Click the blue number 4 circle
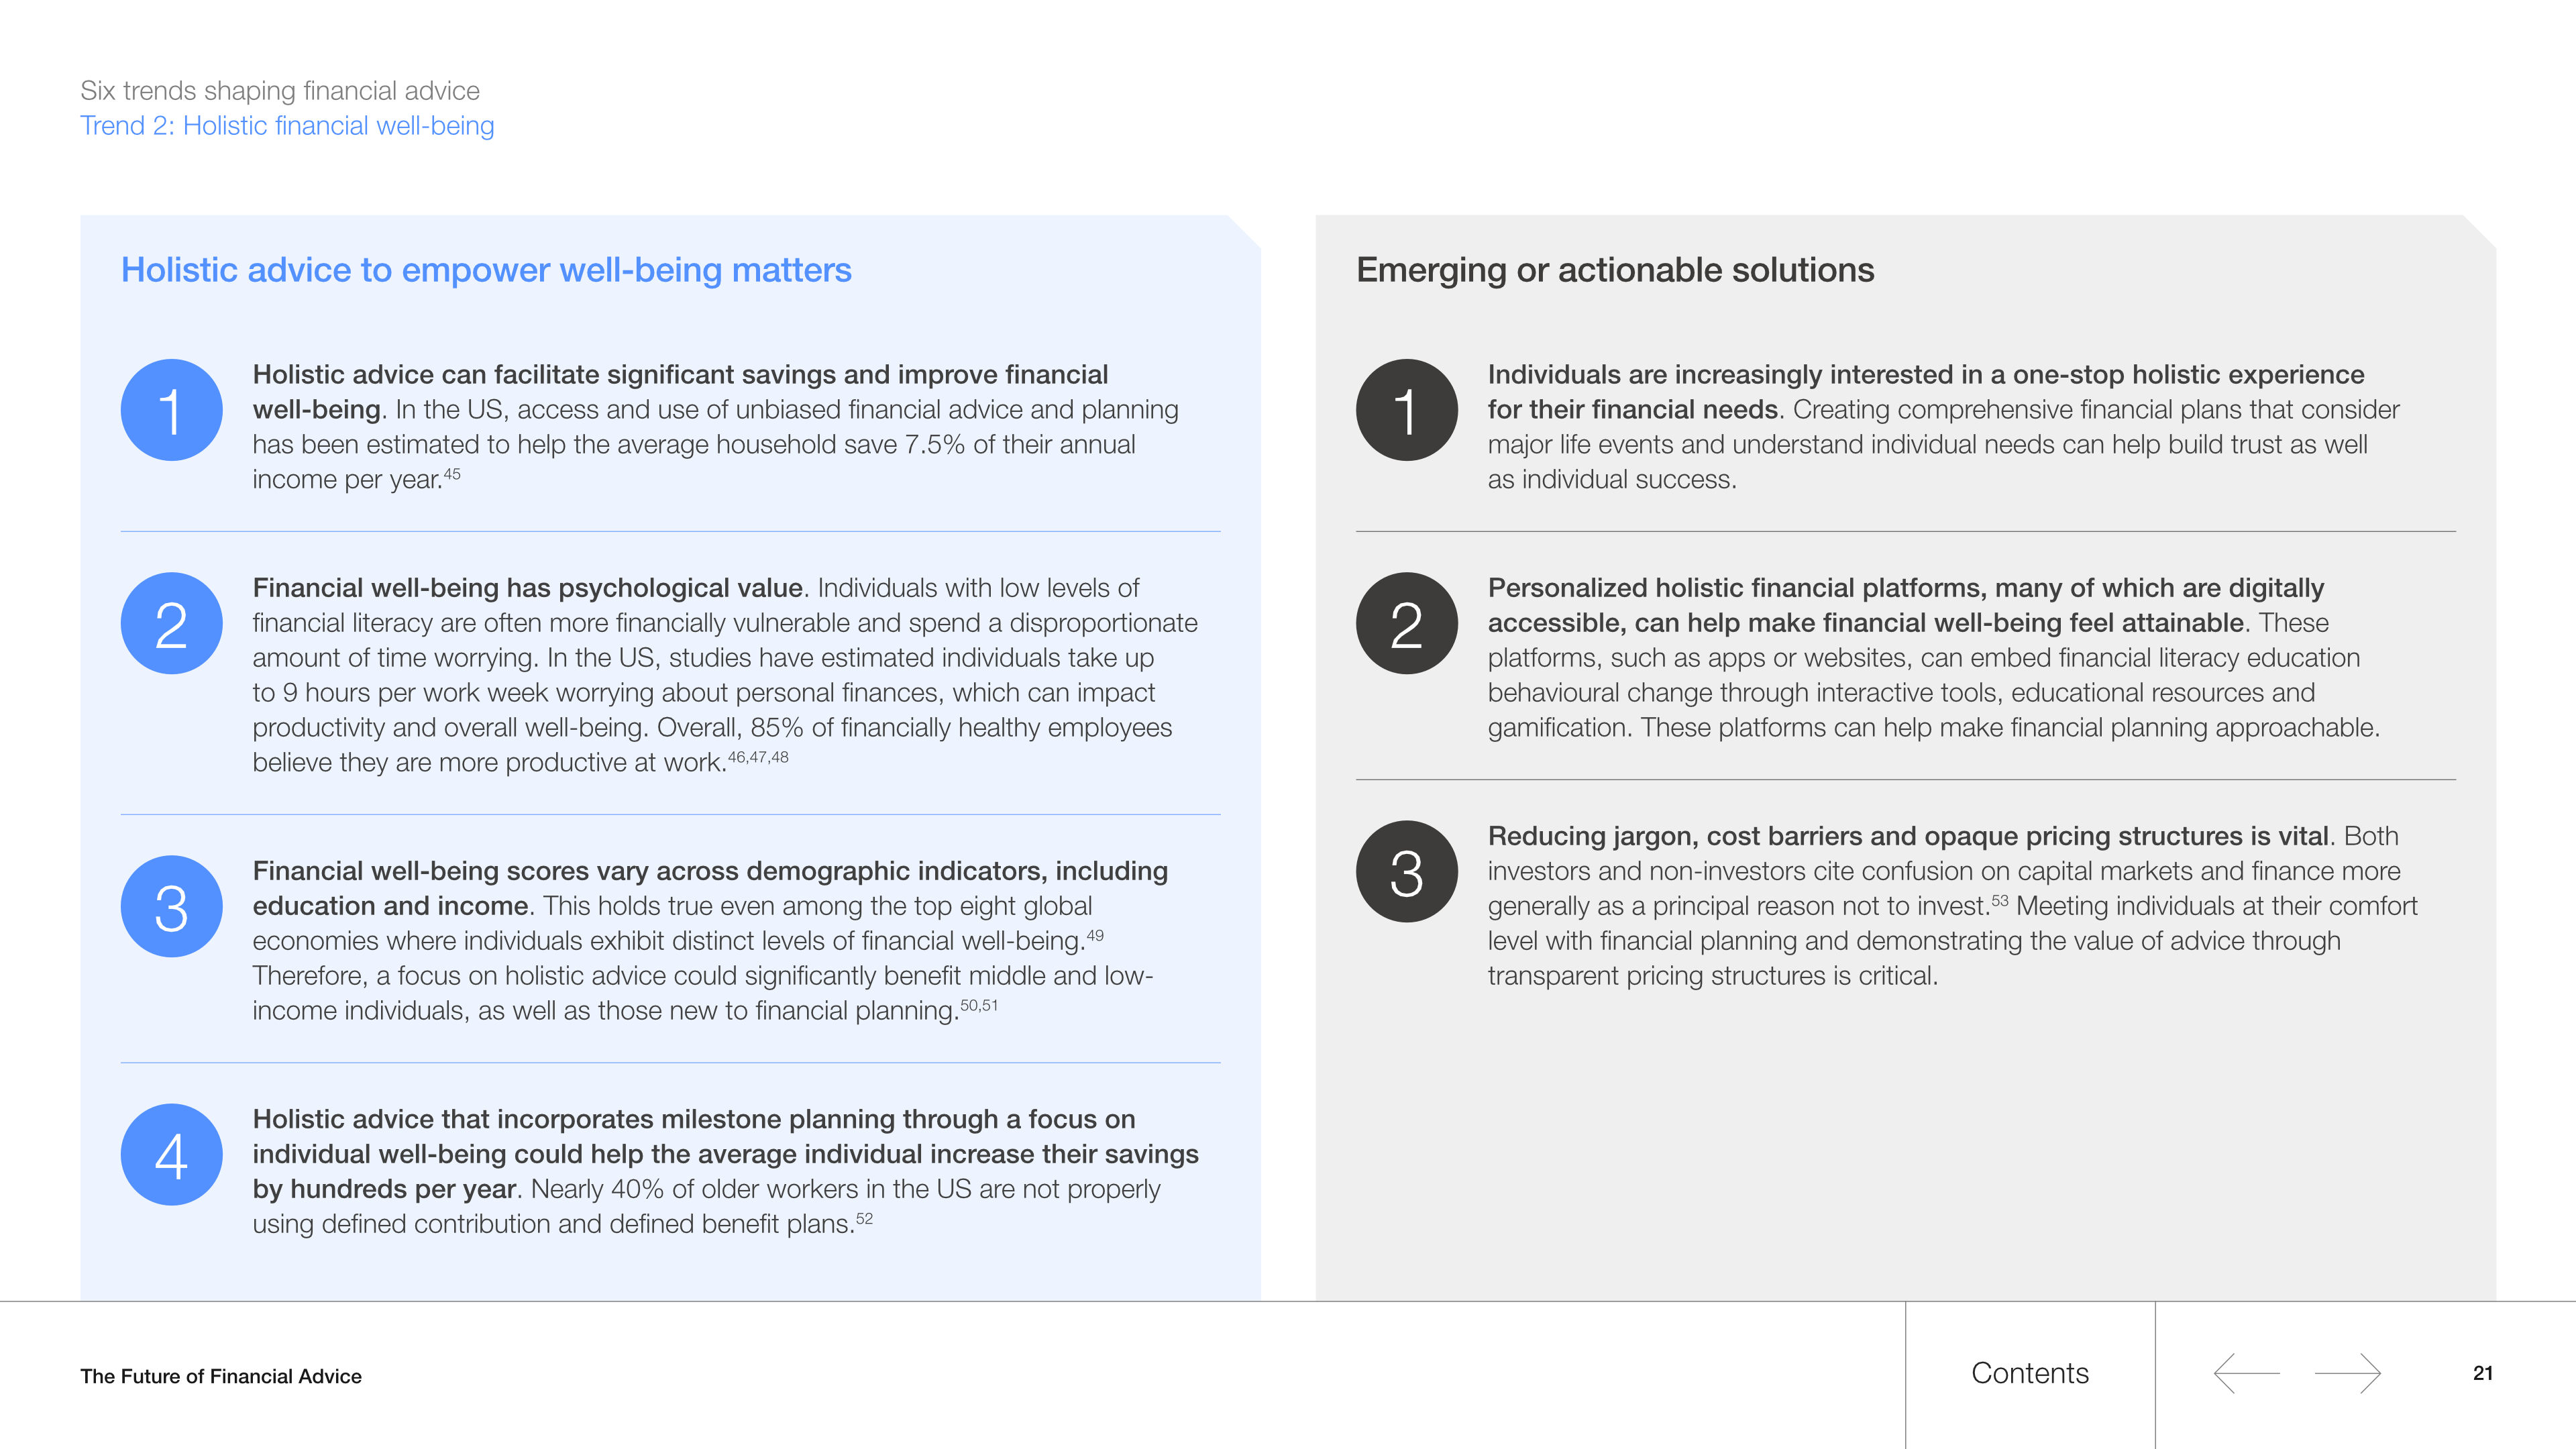This screenshot has height=1449, width=2576. (171, 1154)
